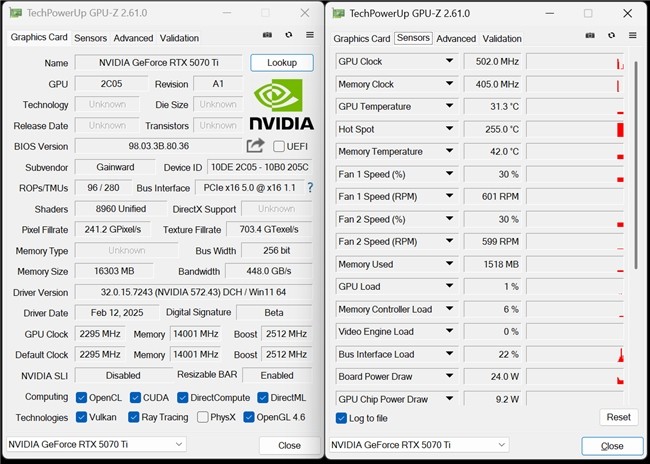The height and width of the screenshot is (464, 650).
Task: Click the screenshot camera icon in Sensors window
Action: (x=590, y=35)
